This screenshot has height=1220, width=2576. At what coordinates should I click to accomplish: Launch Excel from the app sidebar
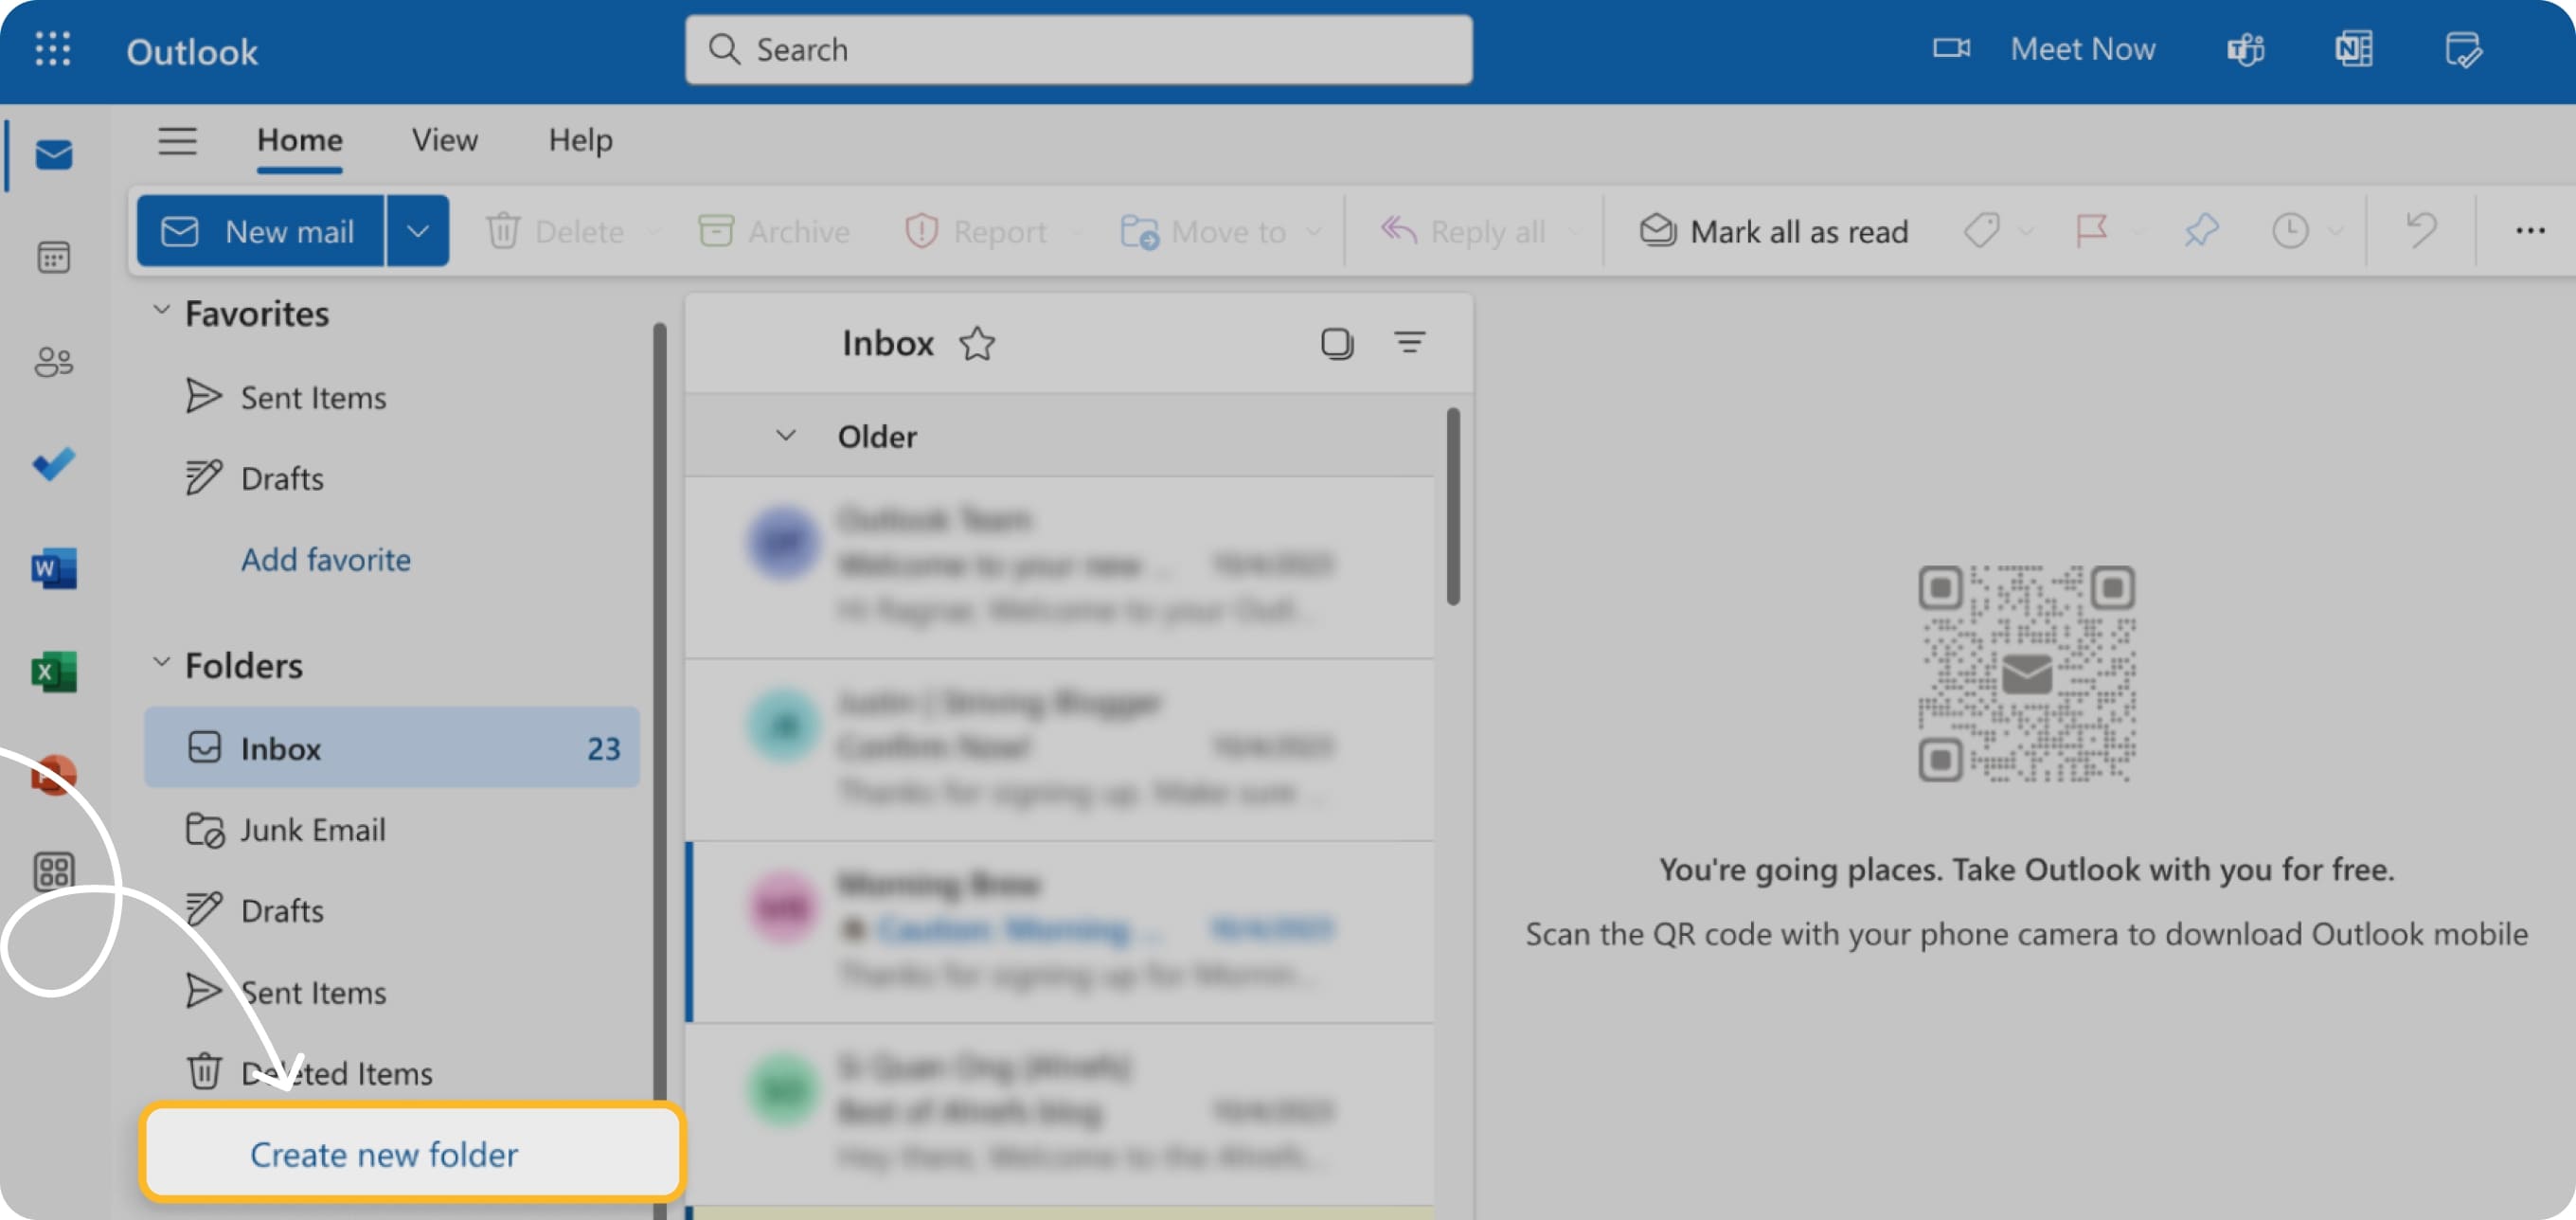[x=53, y=672]
